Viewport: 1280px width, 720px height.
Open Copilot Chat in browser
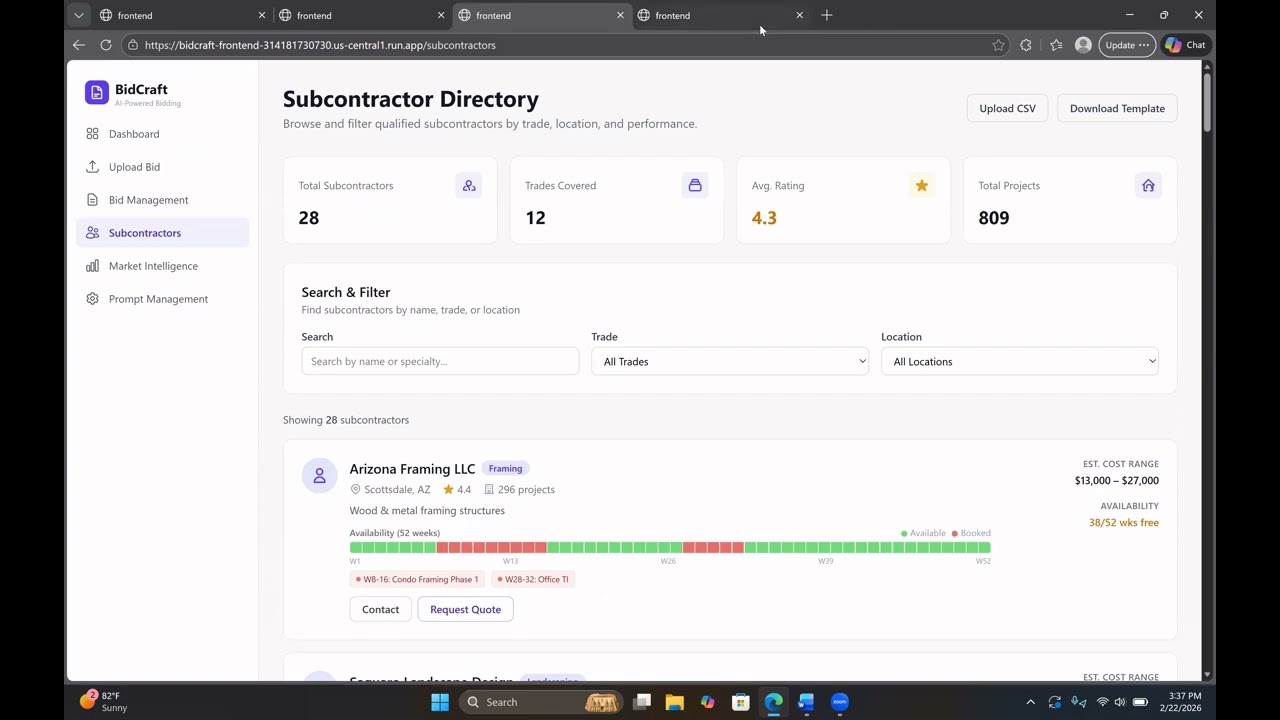coord(1186,45)
